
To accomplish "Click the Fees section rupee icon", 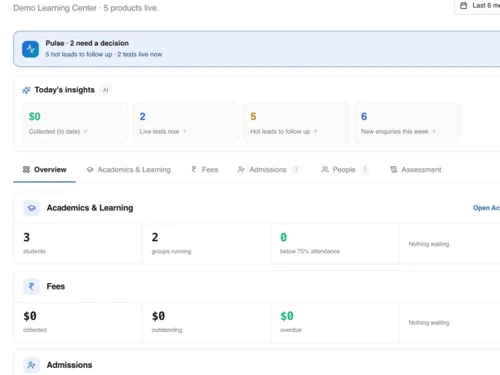I will click(32, 286).
